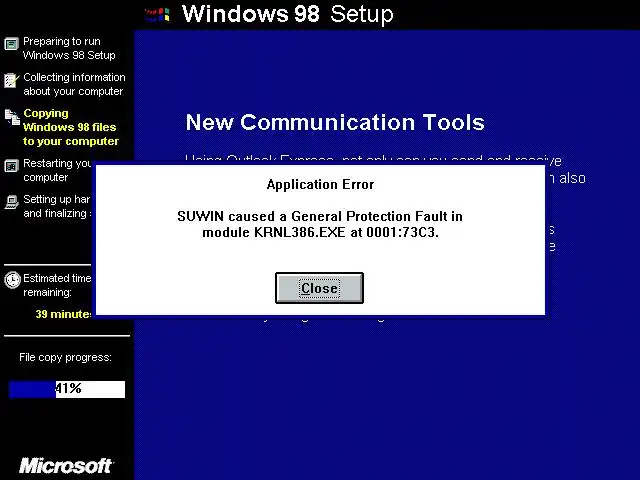Click the Copying Windows 98 files step icon

pos(12,117)
